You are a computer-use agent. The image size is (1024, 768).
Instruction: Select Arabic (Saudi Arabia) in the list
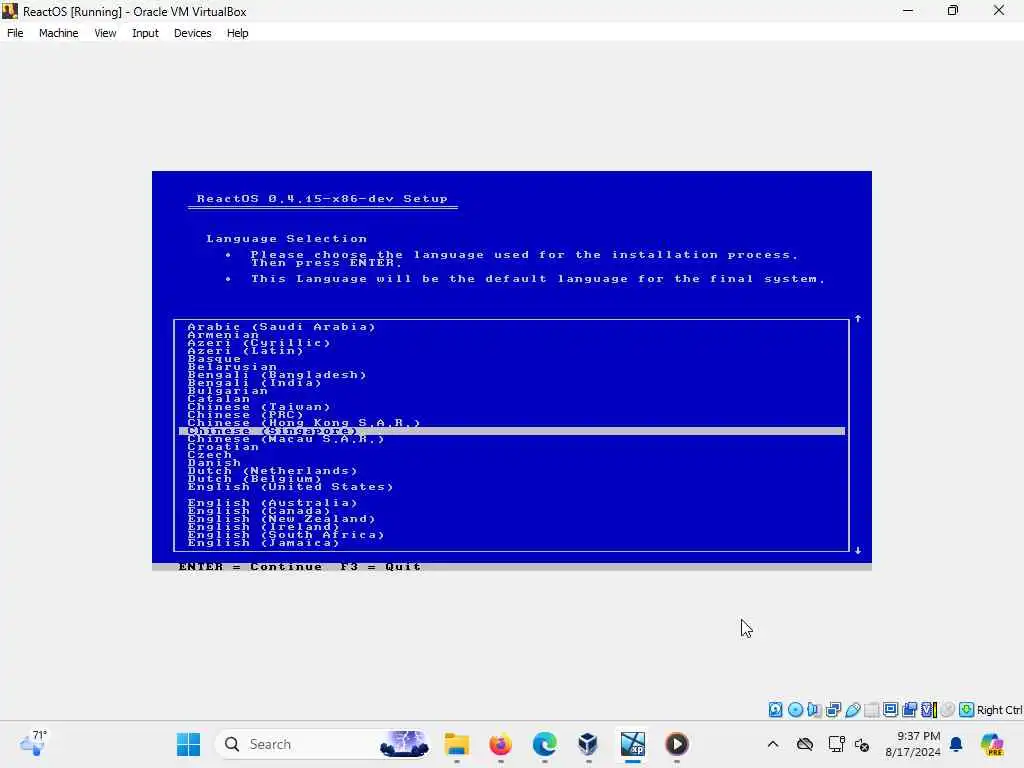coord(281,327)
